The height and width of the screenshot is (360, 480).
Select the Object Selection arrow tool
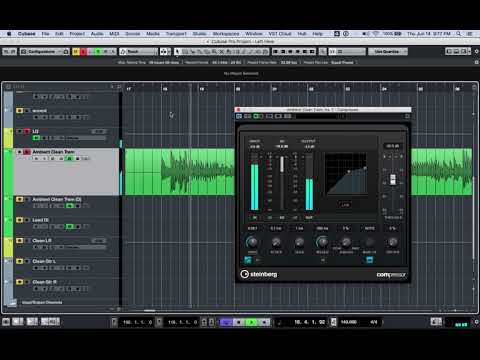click(178, 52)
